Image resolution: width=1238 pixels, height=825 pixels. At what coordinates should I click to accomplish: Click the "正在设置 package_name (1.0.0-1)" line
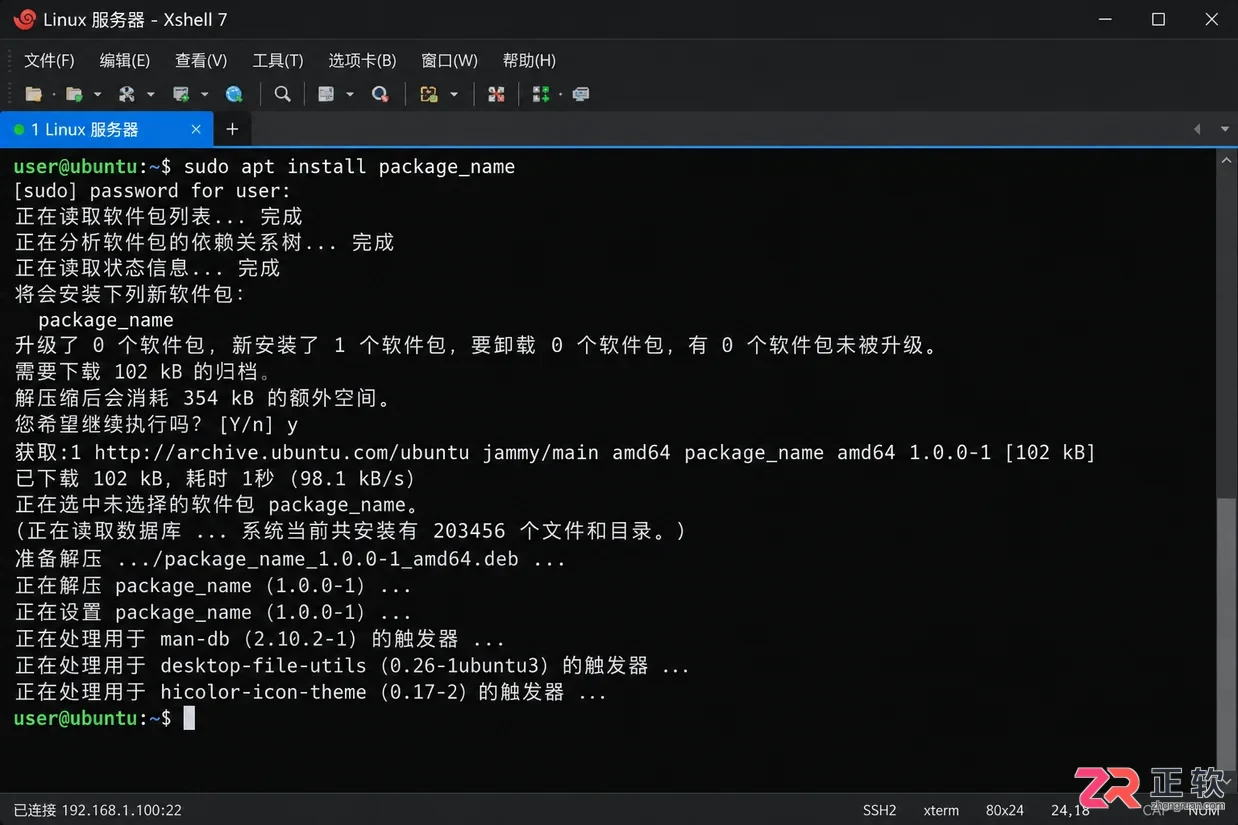point(213,612)
